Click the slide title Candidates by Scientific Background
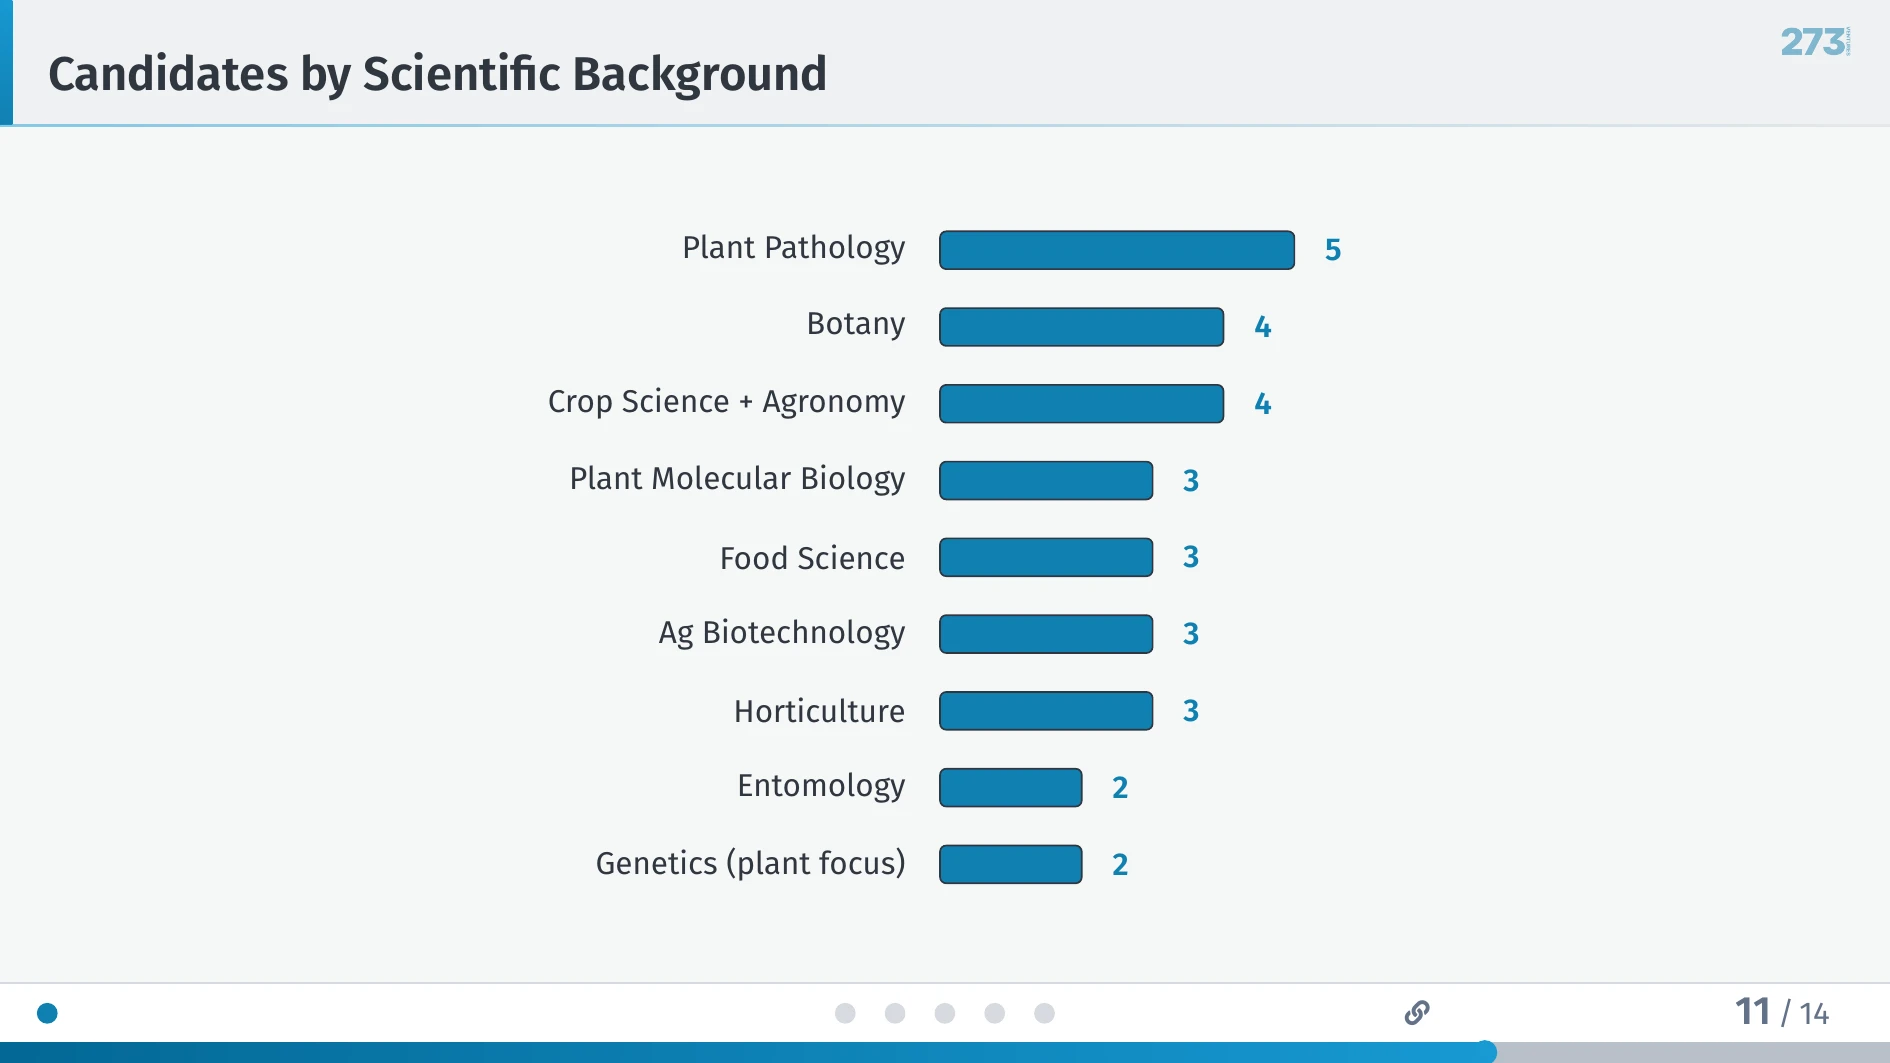Screen dimensions: 1890x1063 point(439,73)
